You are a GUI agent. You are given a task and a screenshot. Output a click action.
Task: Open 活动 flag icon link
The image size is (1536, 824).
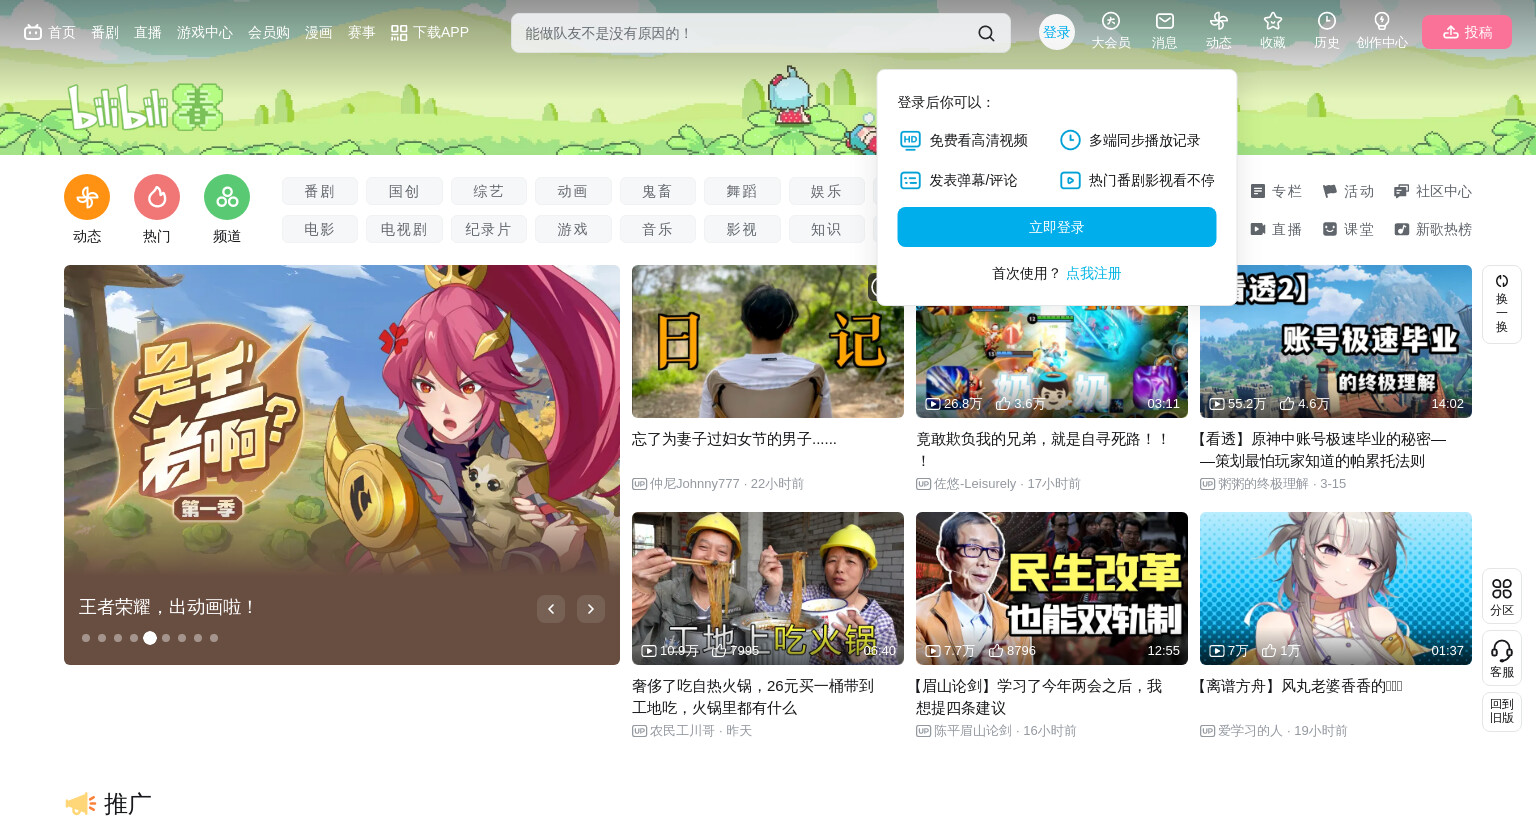[1348, 191]
